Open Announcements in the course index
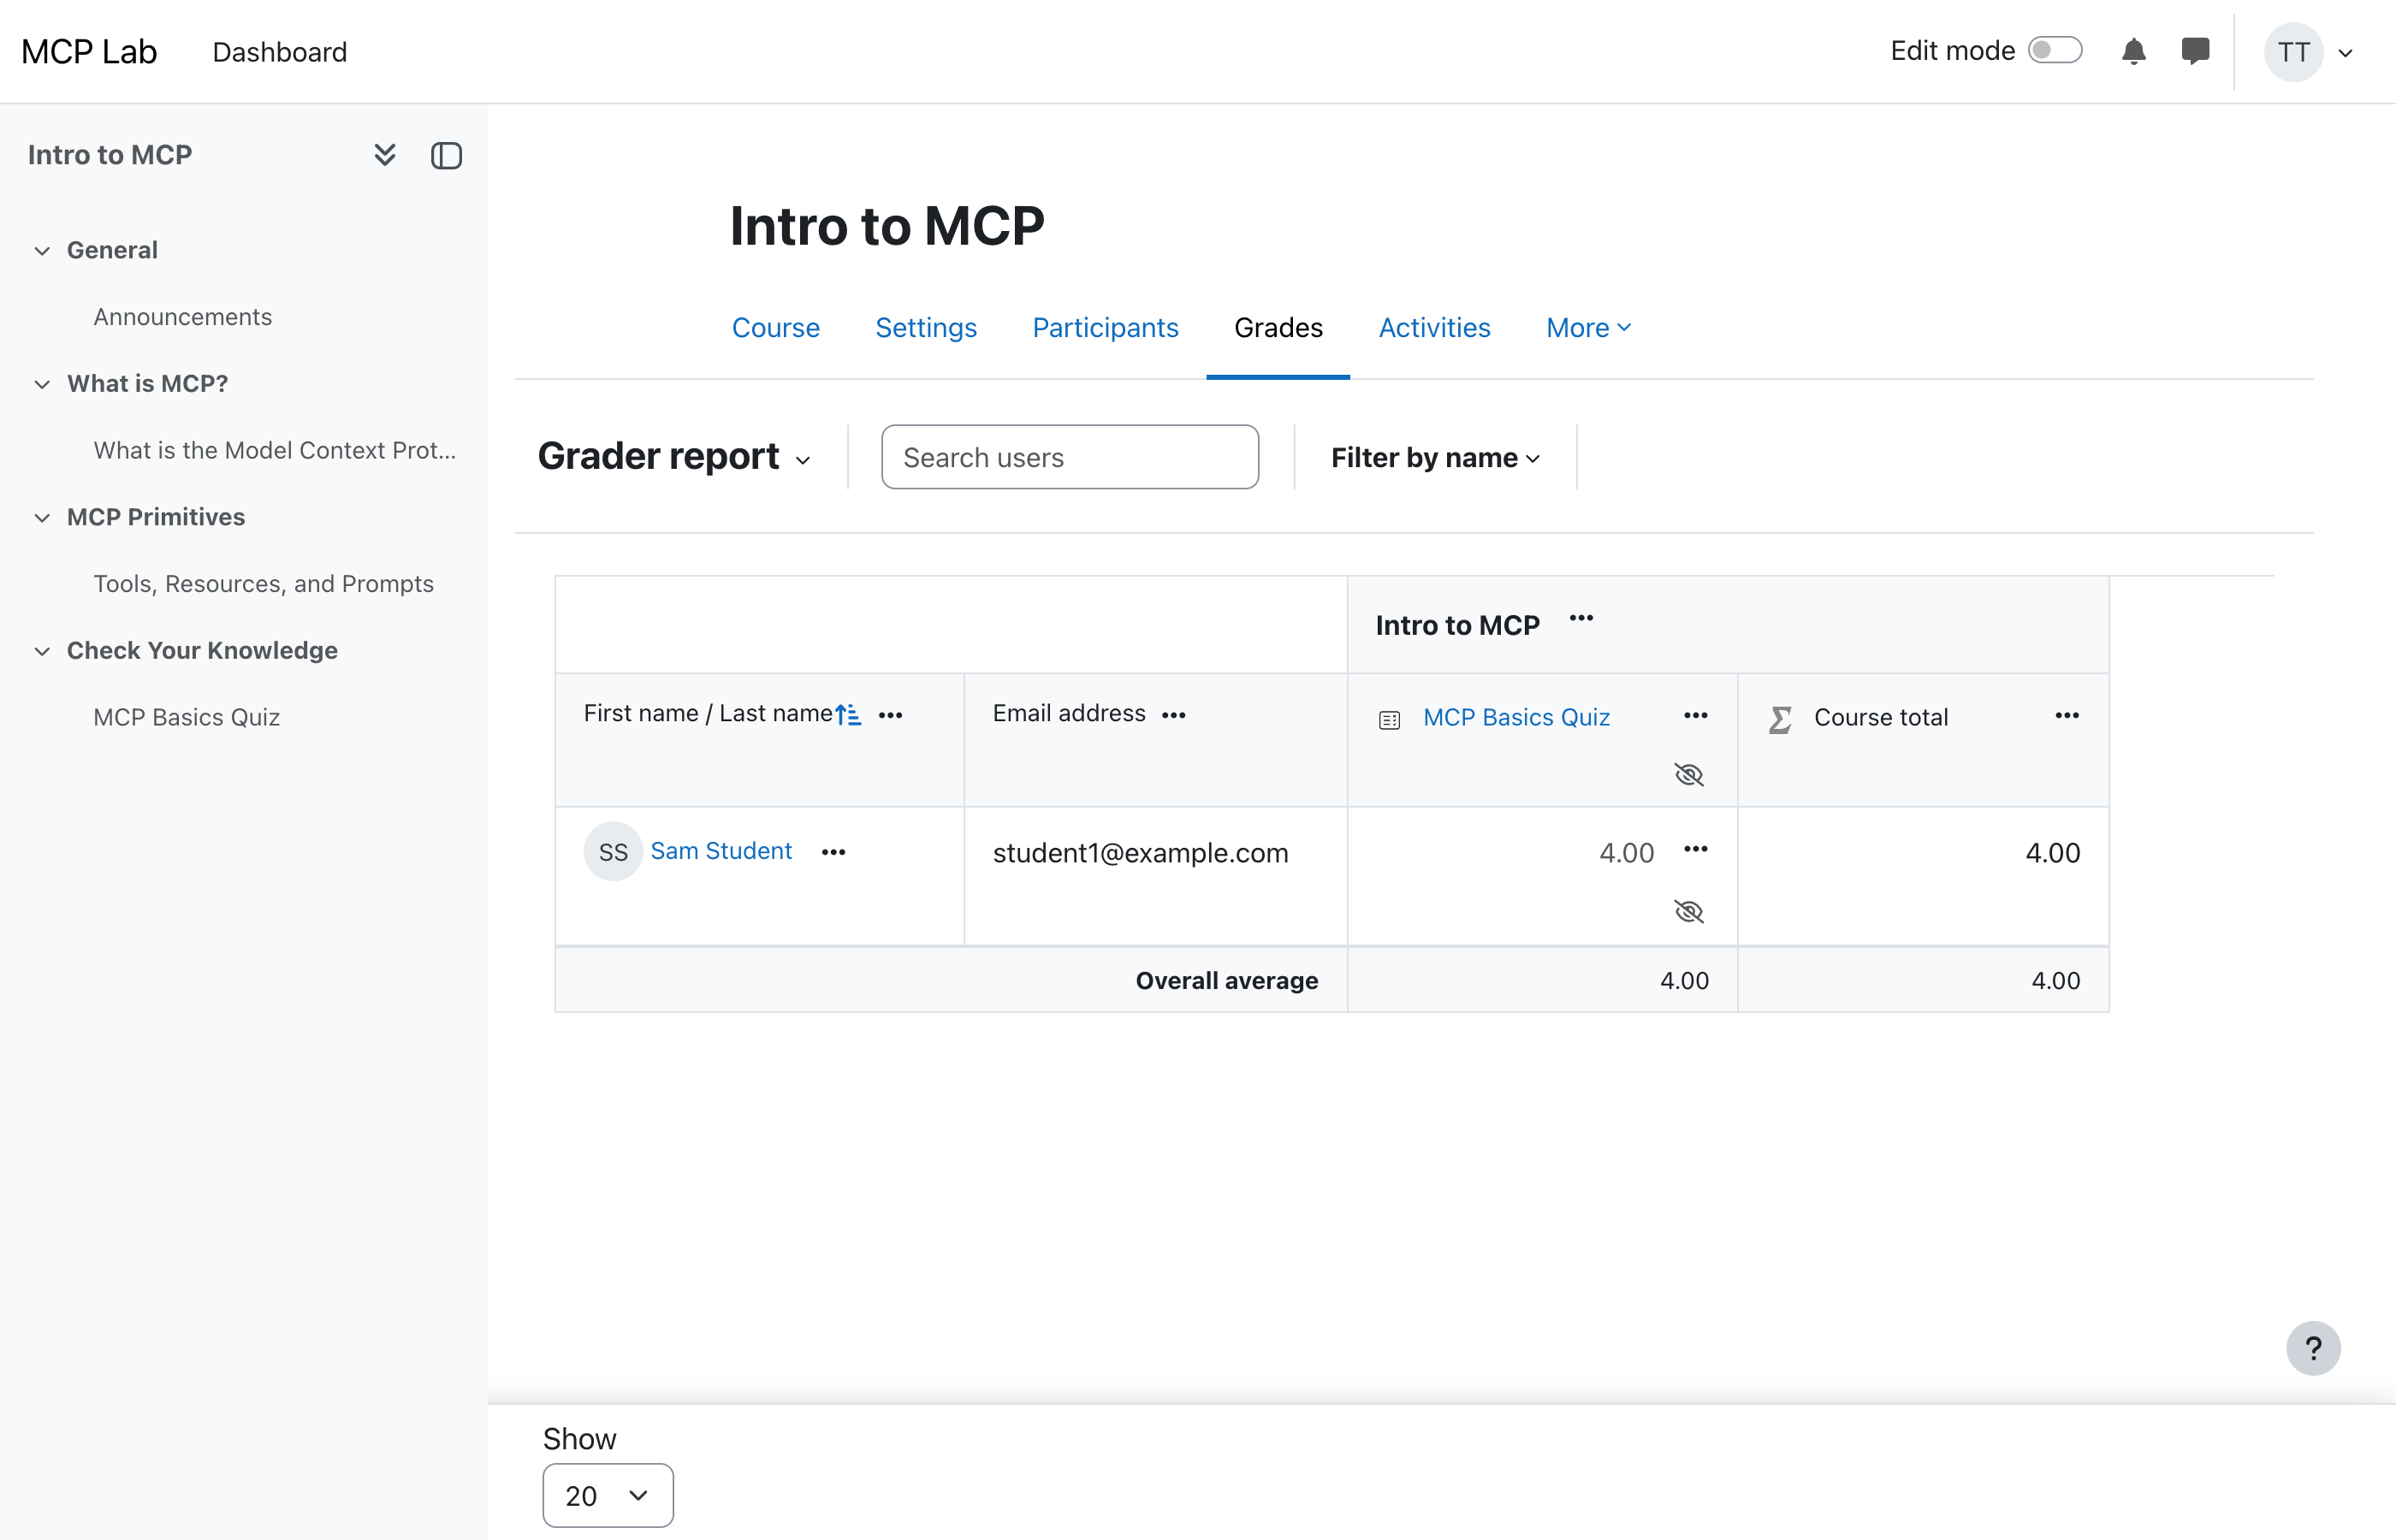 (x=183, y=317)
